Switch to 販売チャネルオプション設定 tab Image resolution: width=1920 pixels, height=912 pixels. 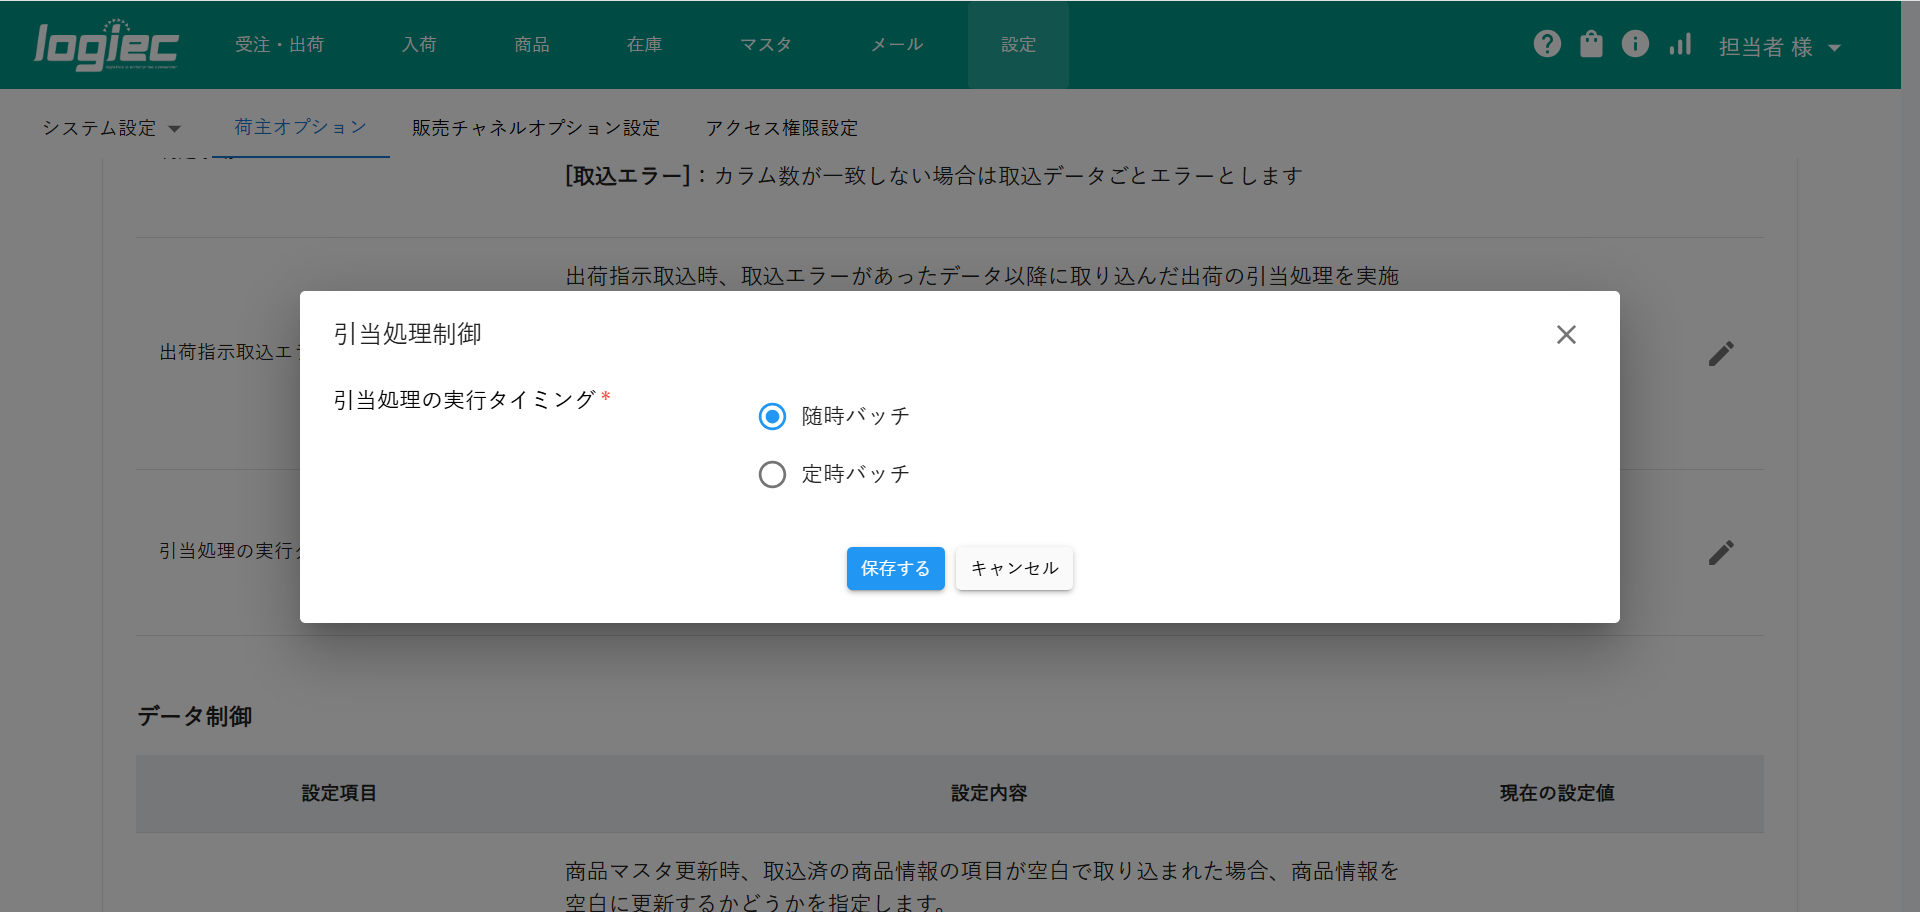(x=536, y=128)
